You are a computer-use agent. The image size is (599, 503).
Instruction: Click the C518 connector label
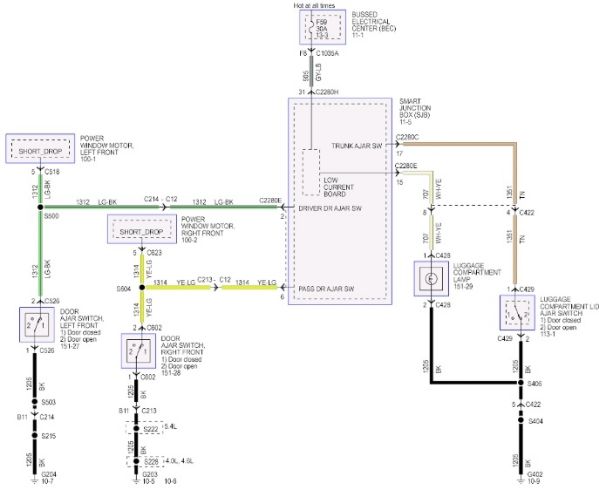[52, 172]
